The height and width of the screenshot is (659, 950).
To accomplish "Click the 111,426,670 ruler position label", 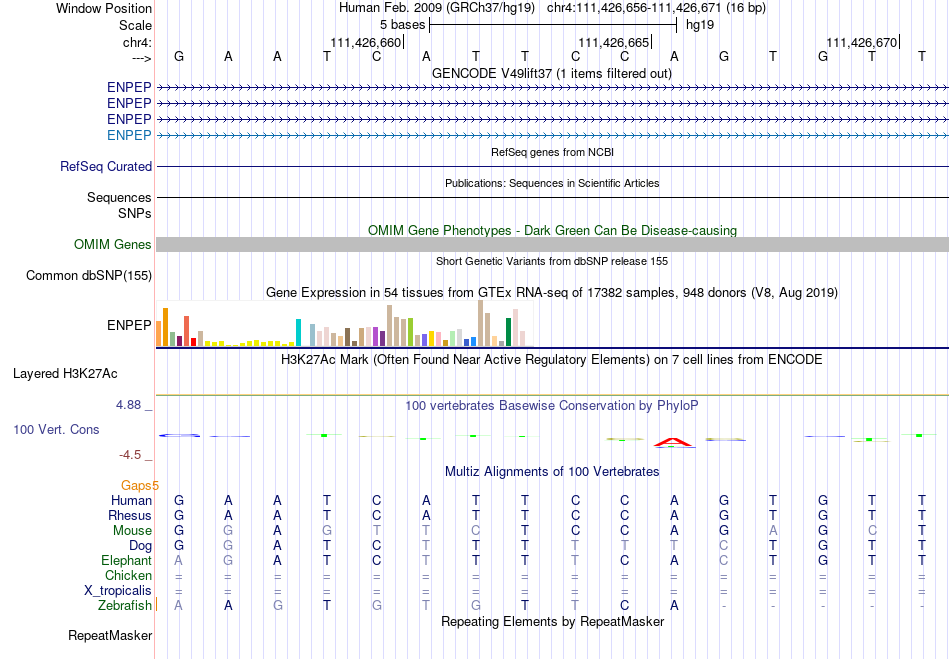I will (862, 42).
